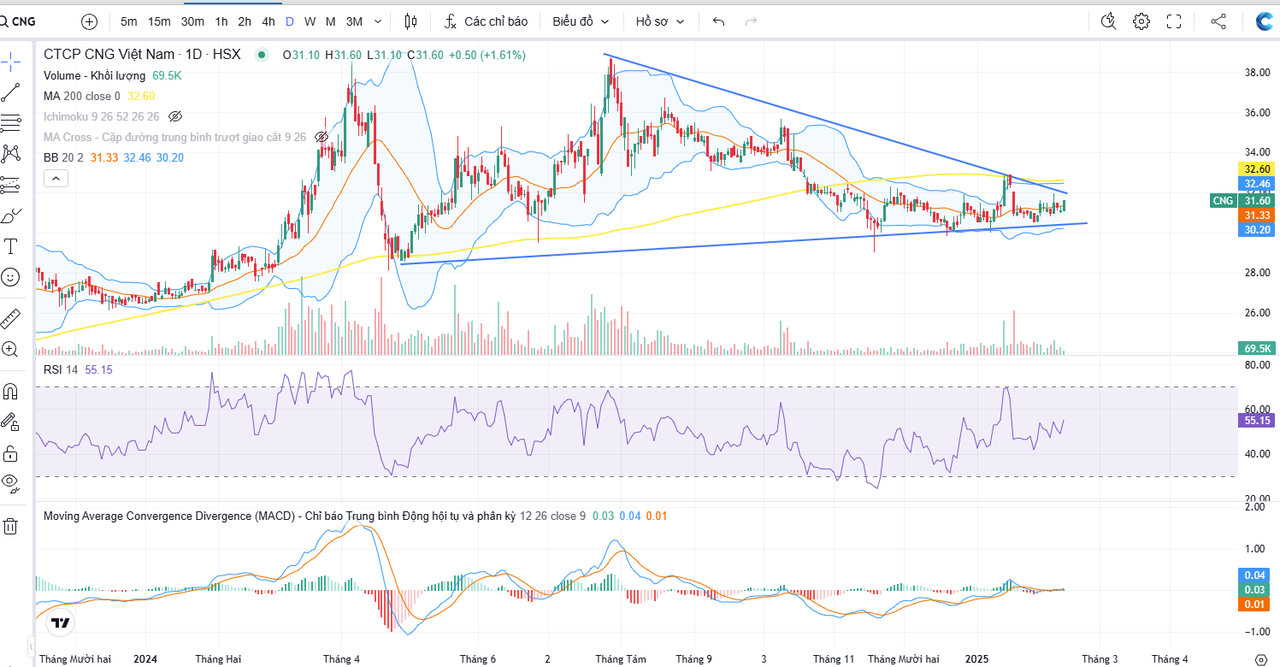Click the blue C logo icon
Screen dimensions: 1280x667
pyautogui.click(x=1263, y=21)
